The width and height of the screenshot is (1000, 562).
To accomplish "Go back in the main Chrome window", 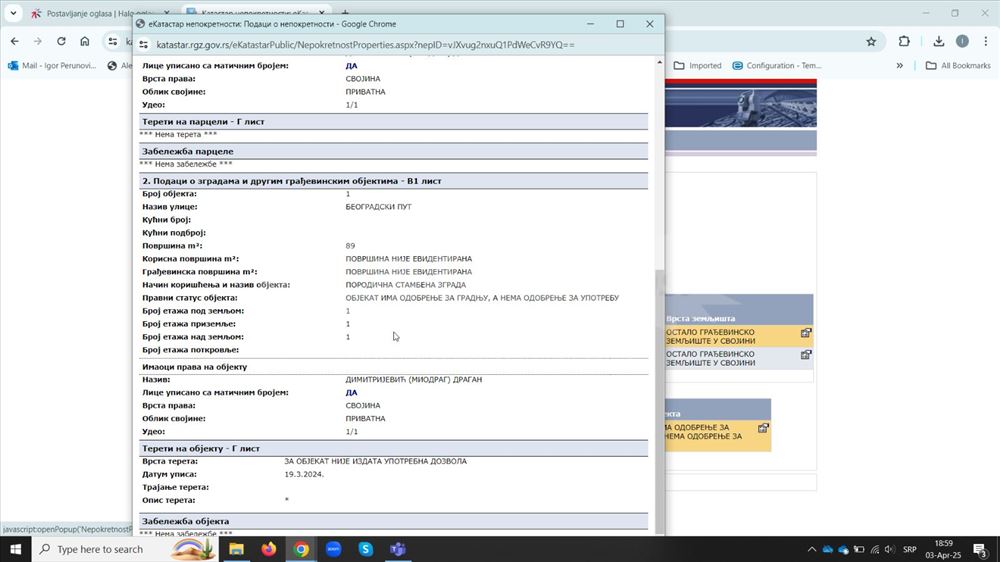I will [x=15, y=41].
